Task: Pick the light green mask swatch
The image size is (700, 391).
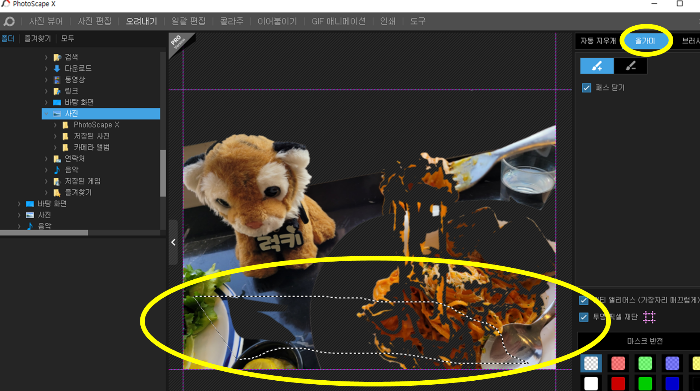Action: pos(645,363)
